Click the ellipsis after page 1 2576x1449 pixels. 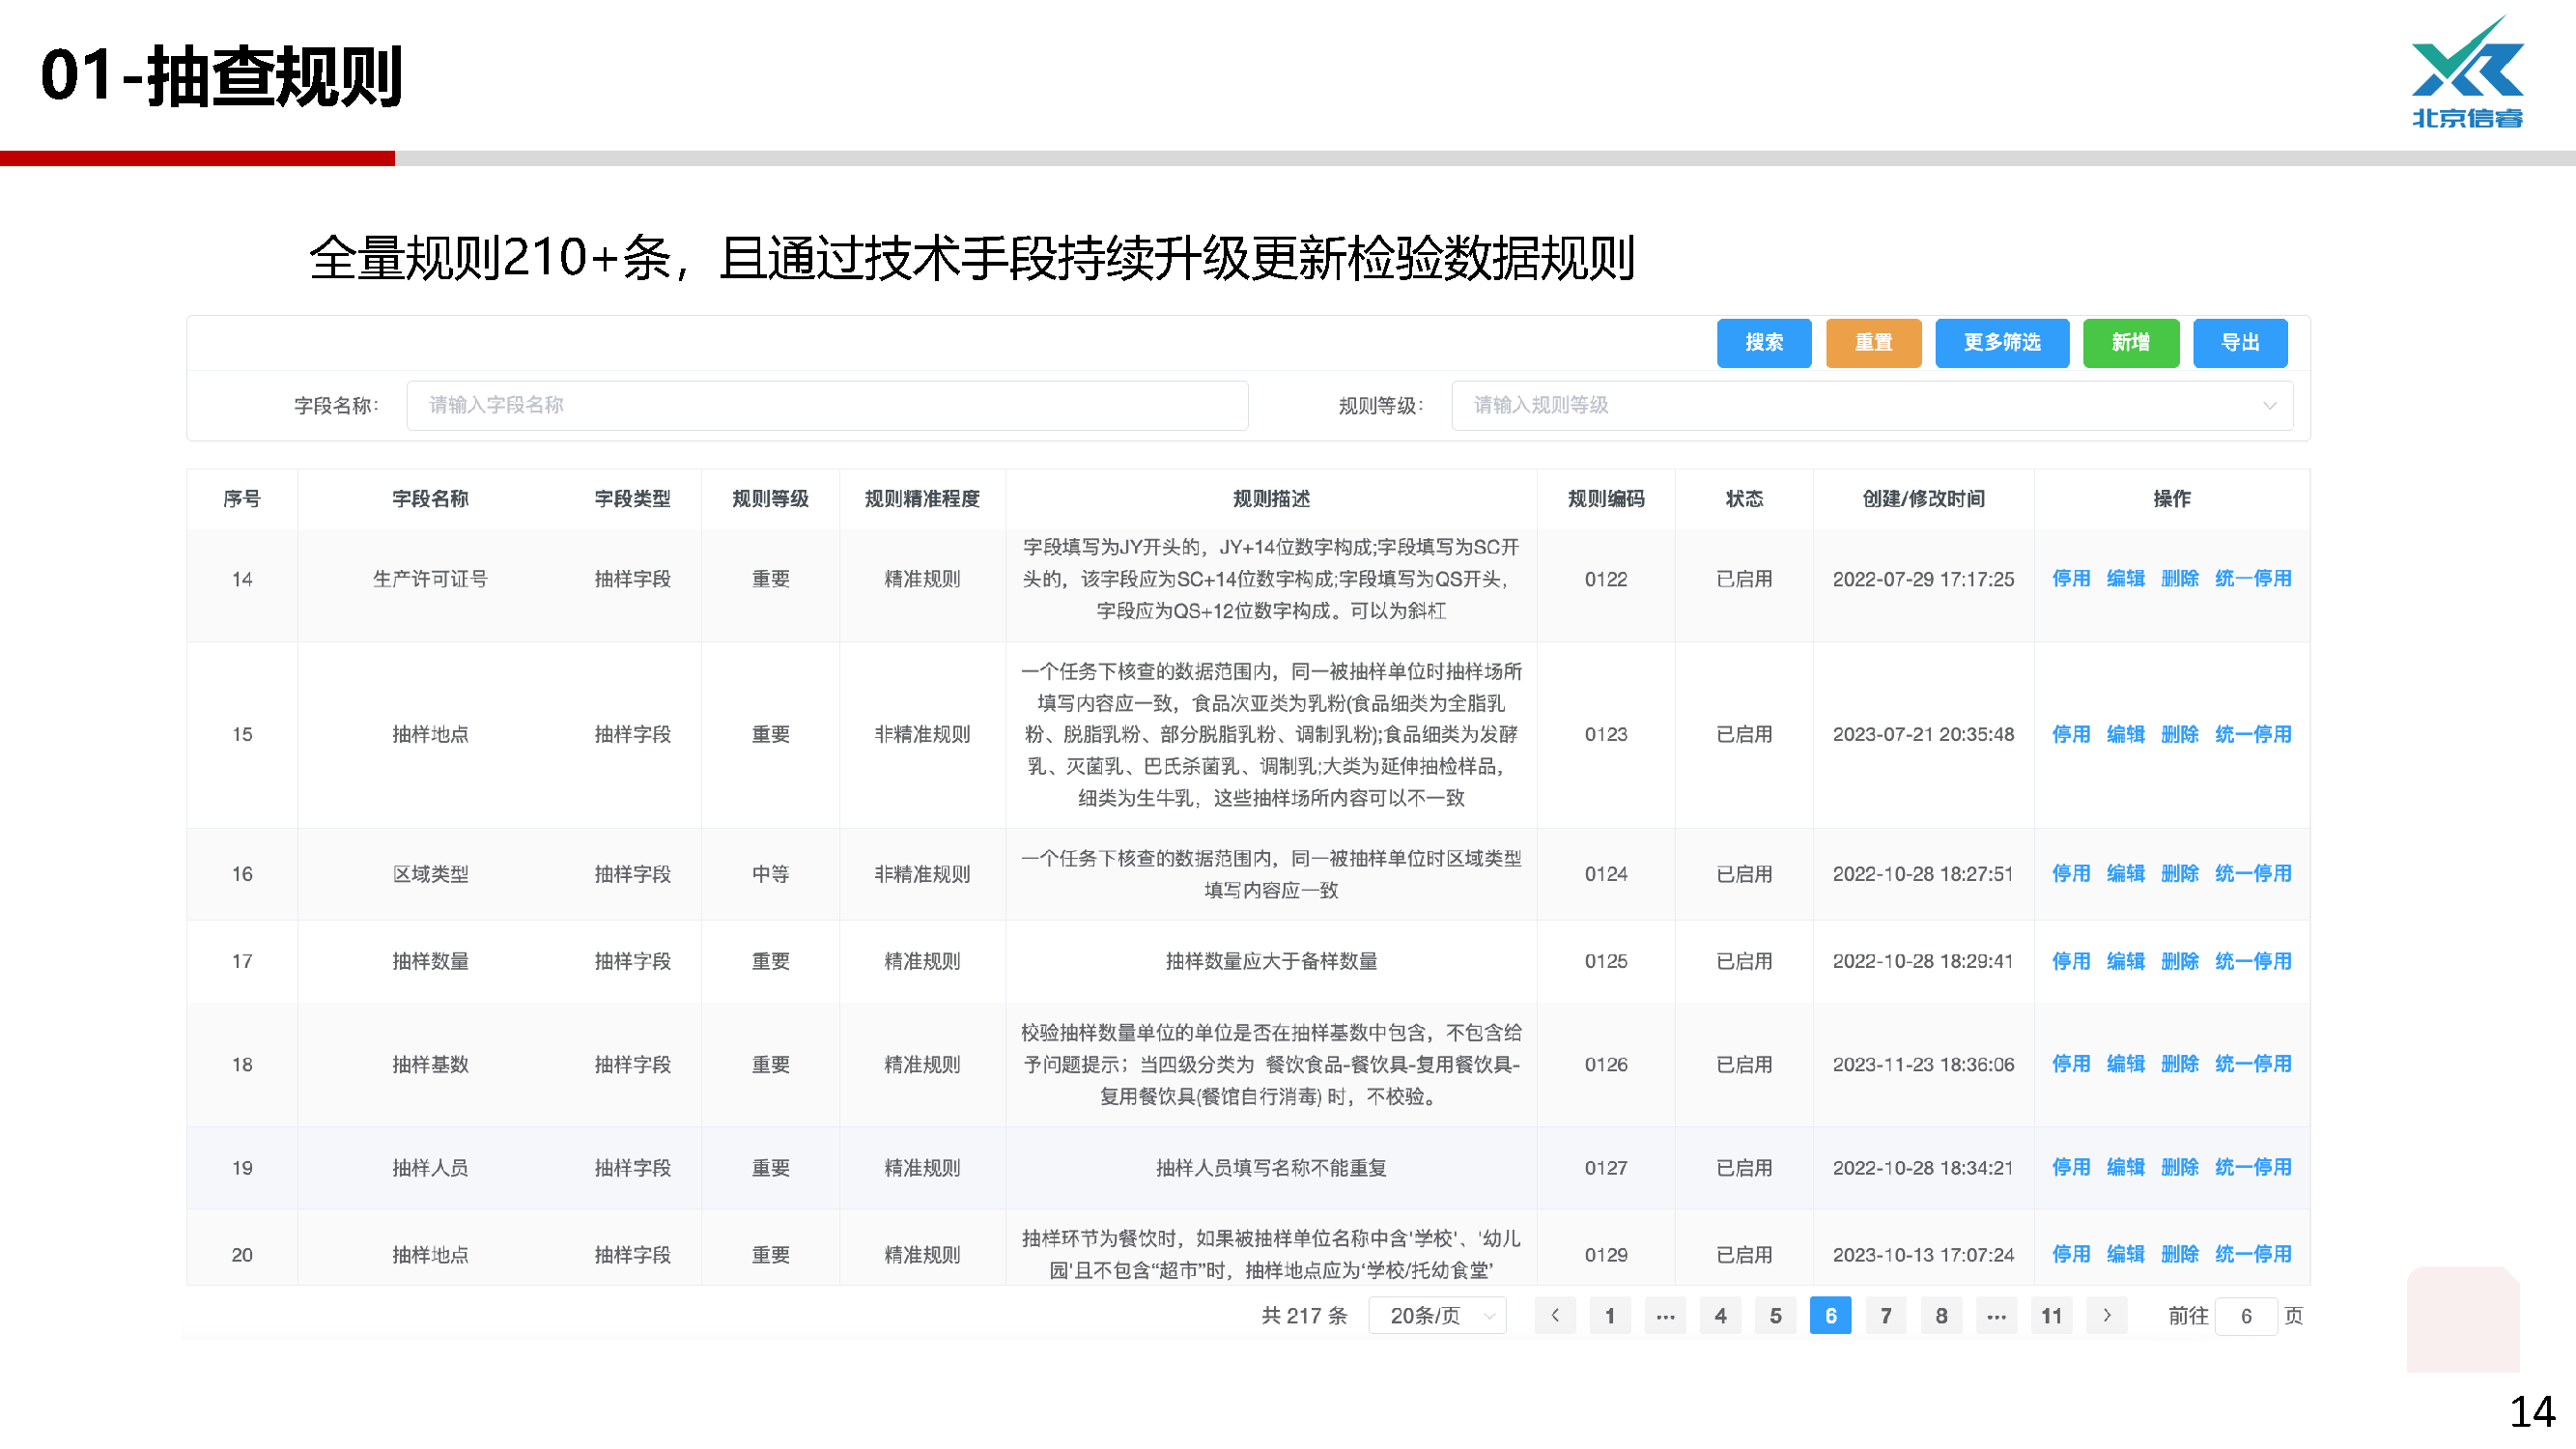pos(1665,1316)
